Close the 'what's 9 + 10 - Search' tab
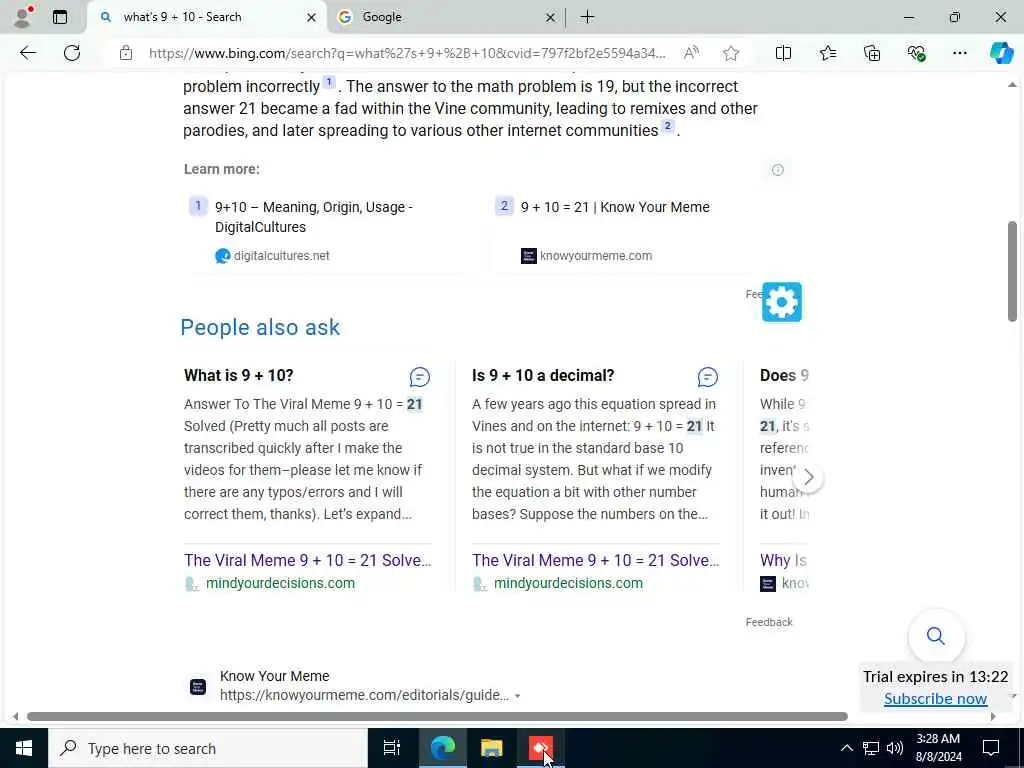 [x=312, y=18]
